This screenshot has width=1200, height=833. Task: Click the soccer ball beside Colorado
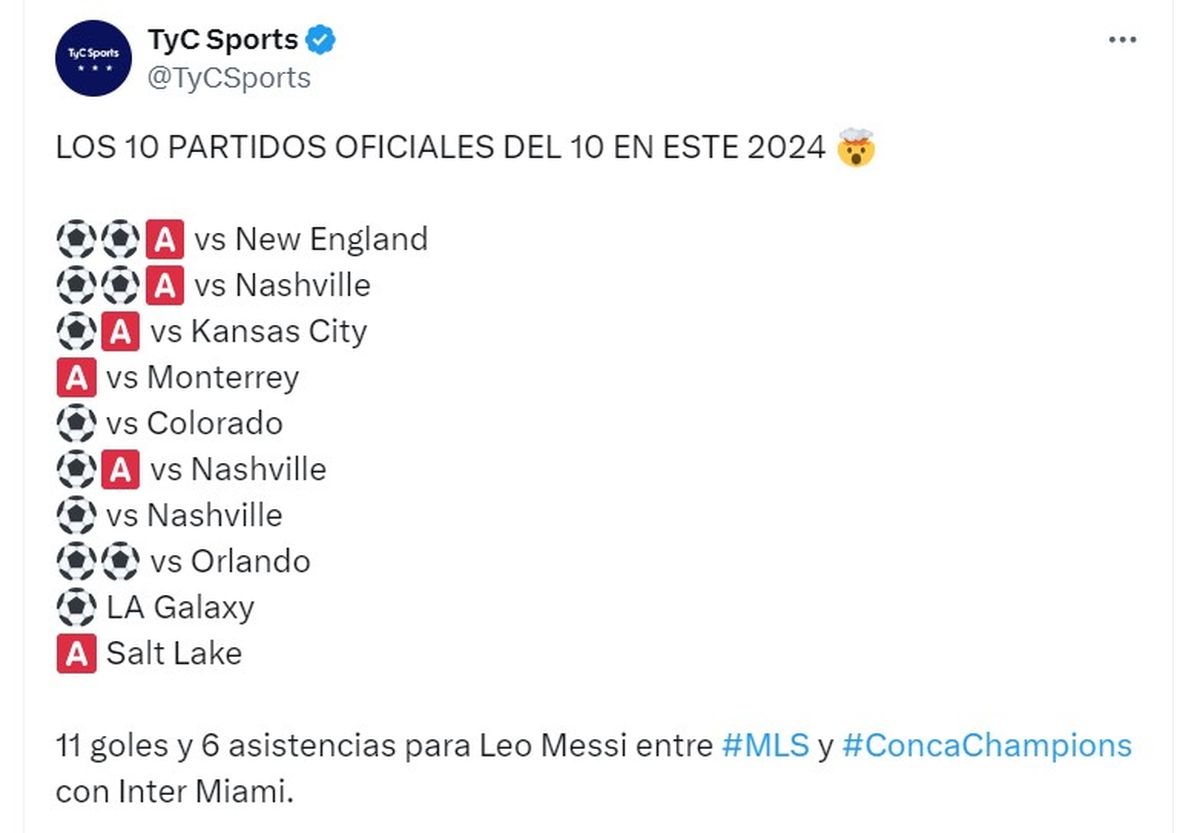coord(76,424)
